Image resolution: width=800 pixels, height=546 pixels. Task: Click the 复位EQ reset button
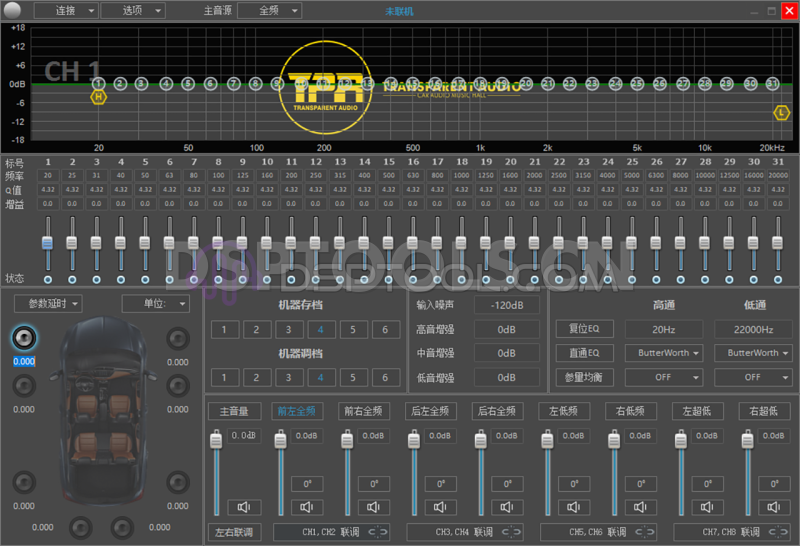[585, 328]
